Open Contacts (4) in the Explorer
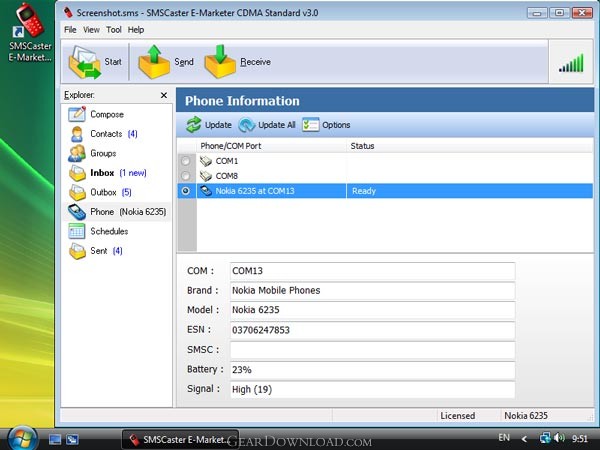The image size is (600, 450). click(x=103, y=134)
